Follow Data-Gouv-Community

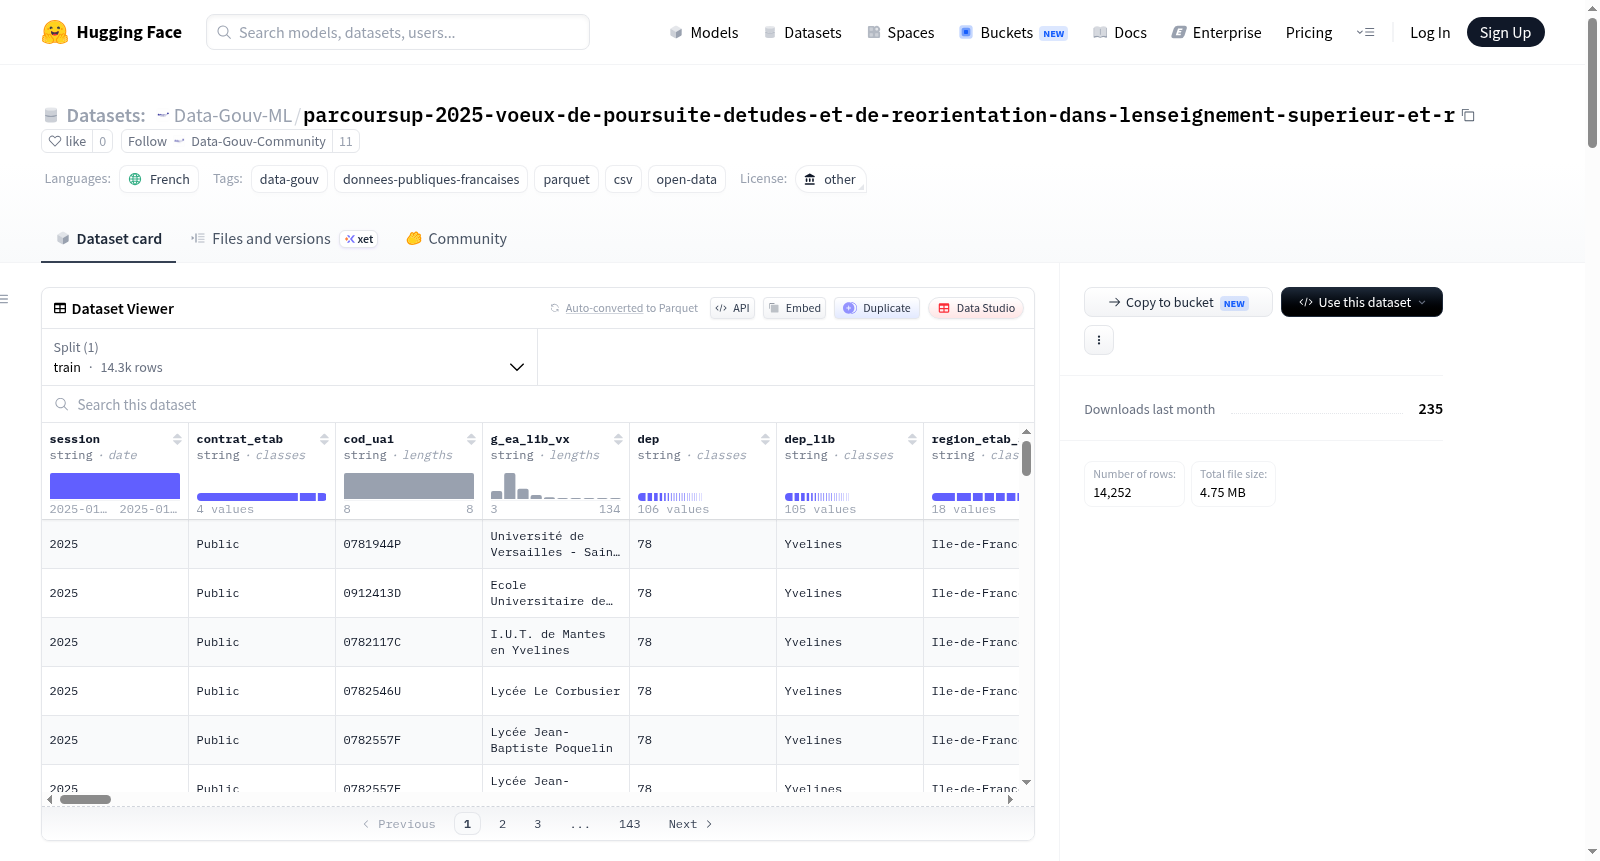pos(226,141)
